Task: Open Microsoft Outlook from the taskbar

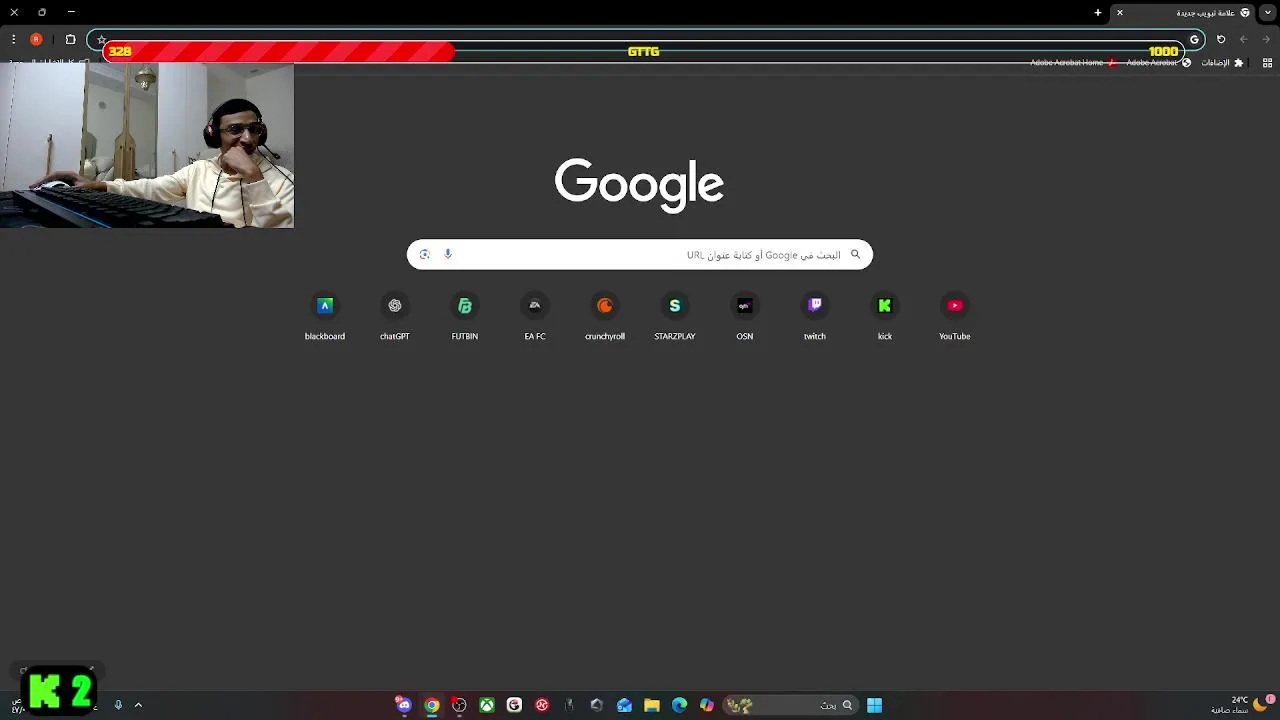Action: 624,705
